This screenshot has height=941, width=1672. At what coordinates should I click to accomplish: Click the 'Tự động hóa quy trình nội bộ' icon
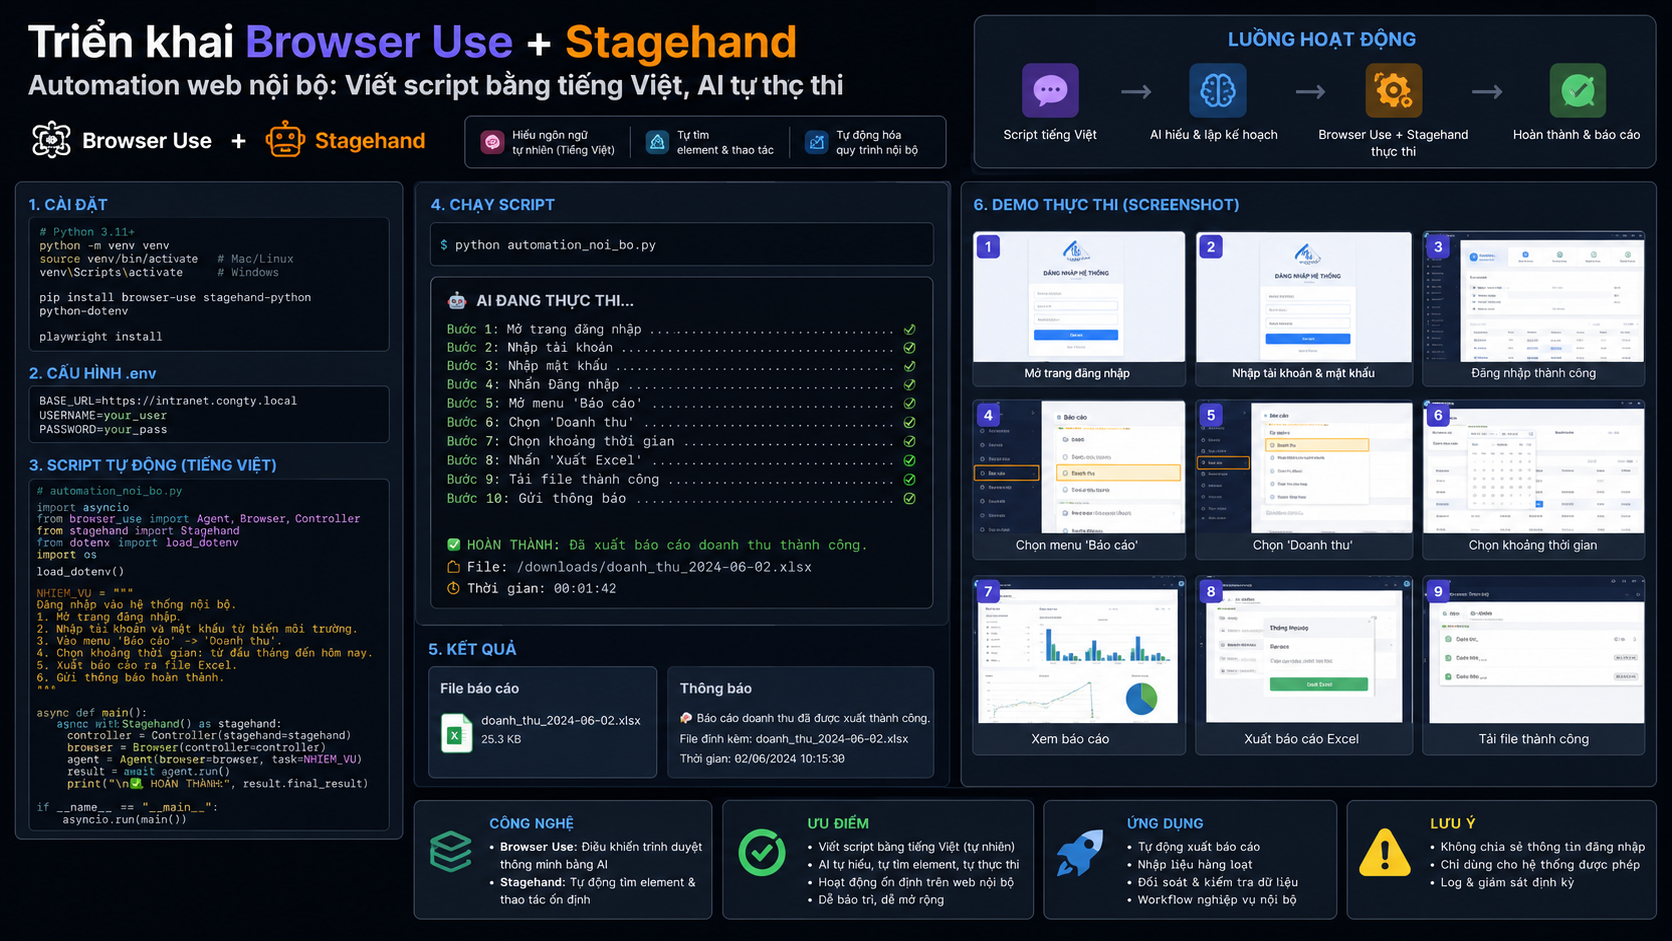(817, 142)
